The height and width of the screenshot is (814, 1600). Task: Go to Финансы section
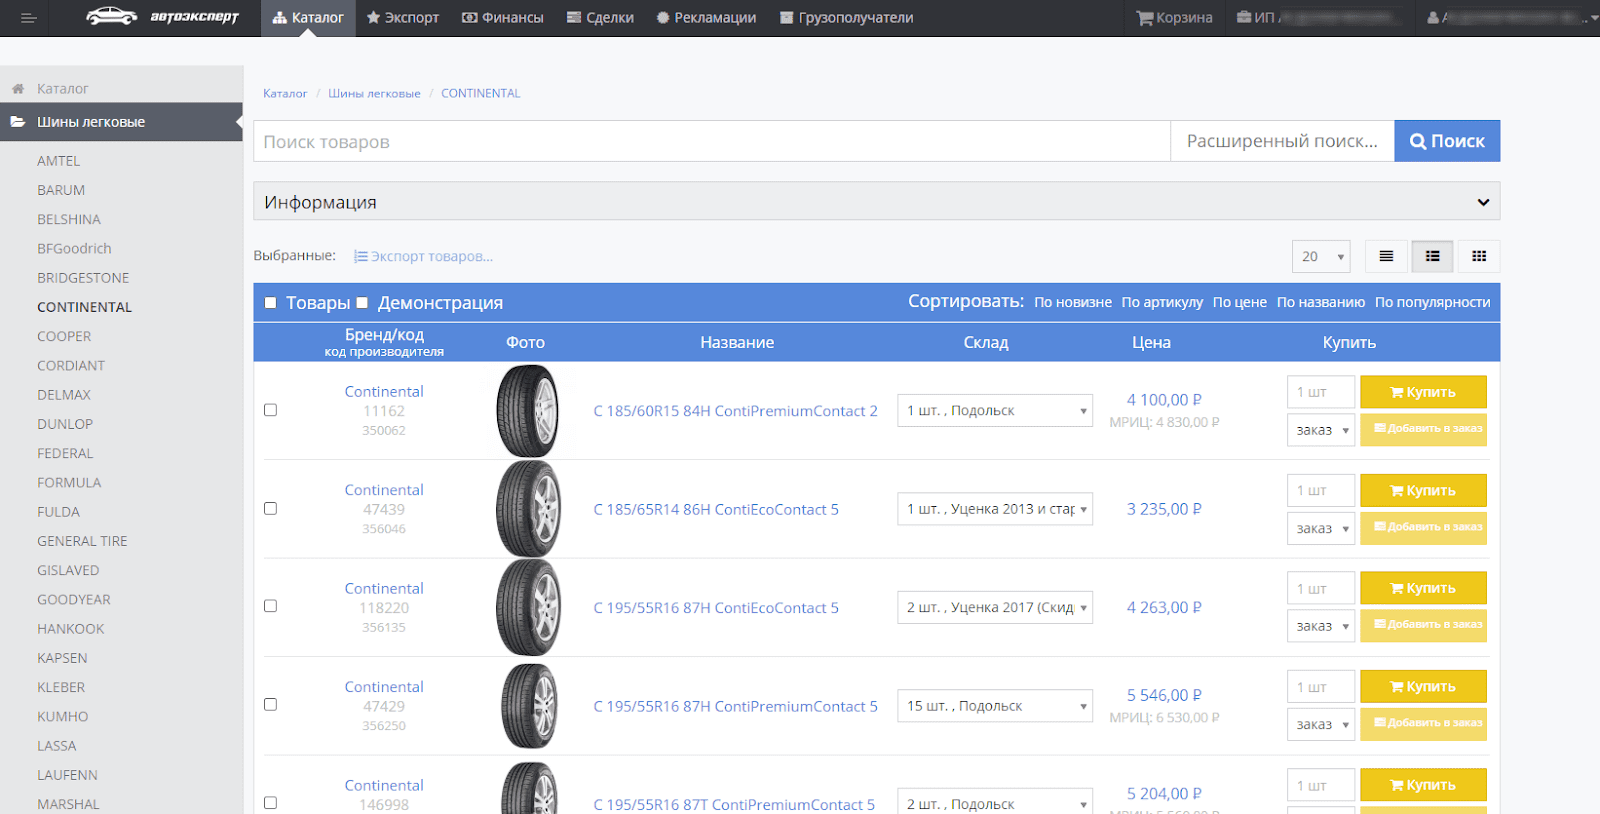[x=502, y=18]
